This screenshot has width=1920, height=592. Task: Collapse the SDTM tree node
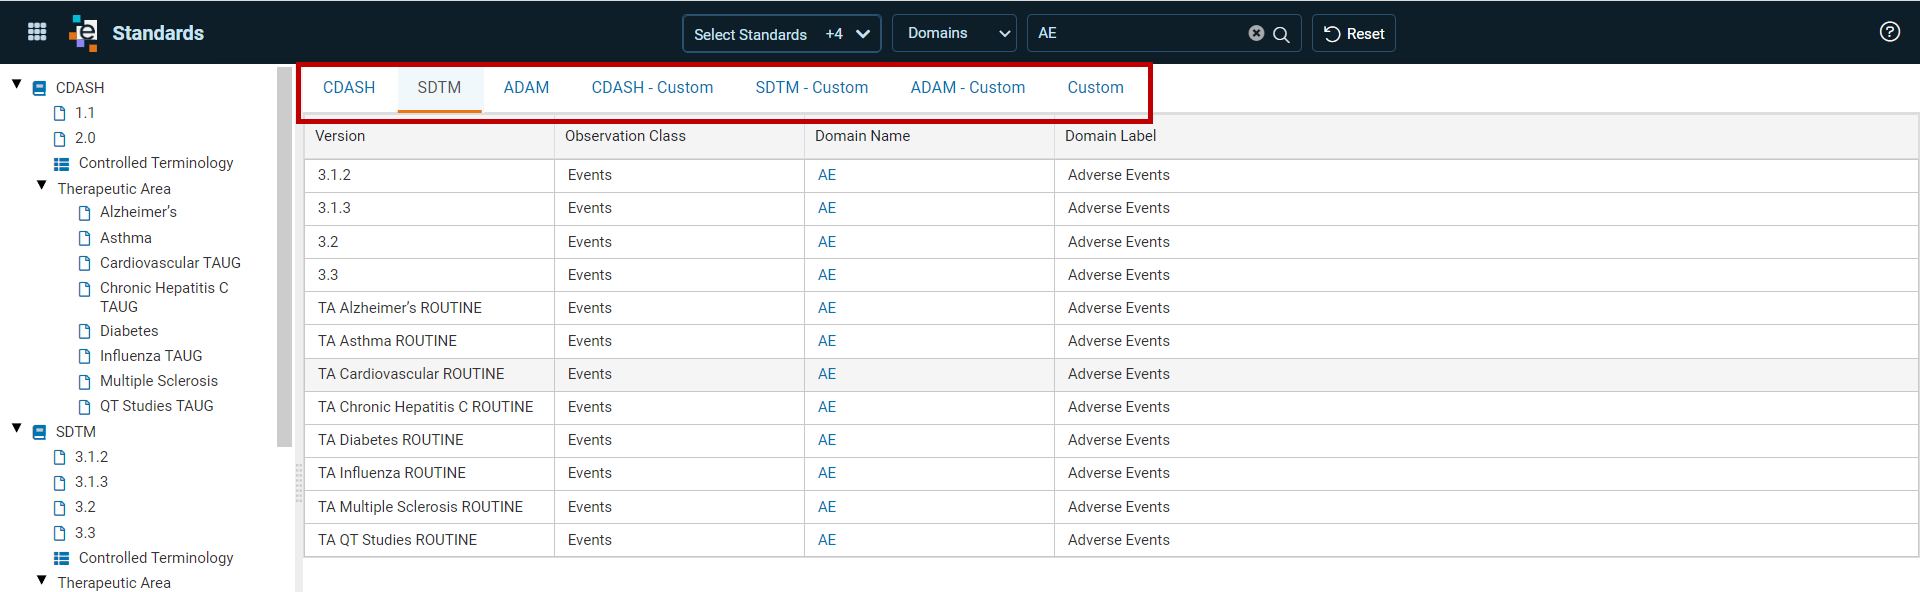pos(16,429)
